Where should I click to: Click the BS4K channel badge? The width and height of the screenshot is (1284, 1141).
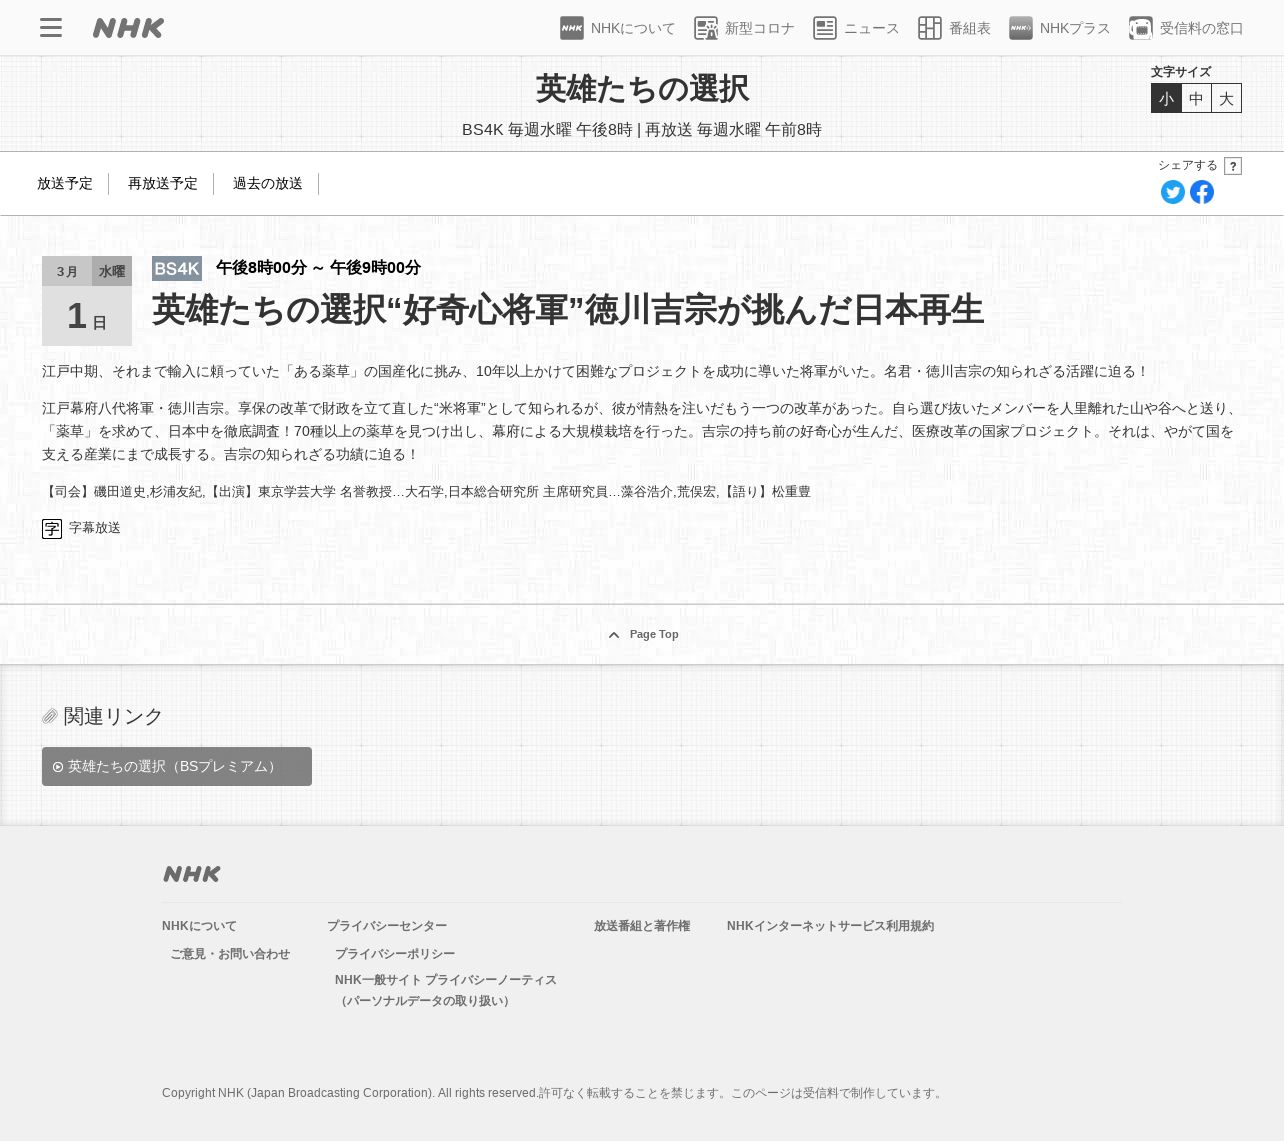click(x=177, y=268)
